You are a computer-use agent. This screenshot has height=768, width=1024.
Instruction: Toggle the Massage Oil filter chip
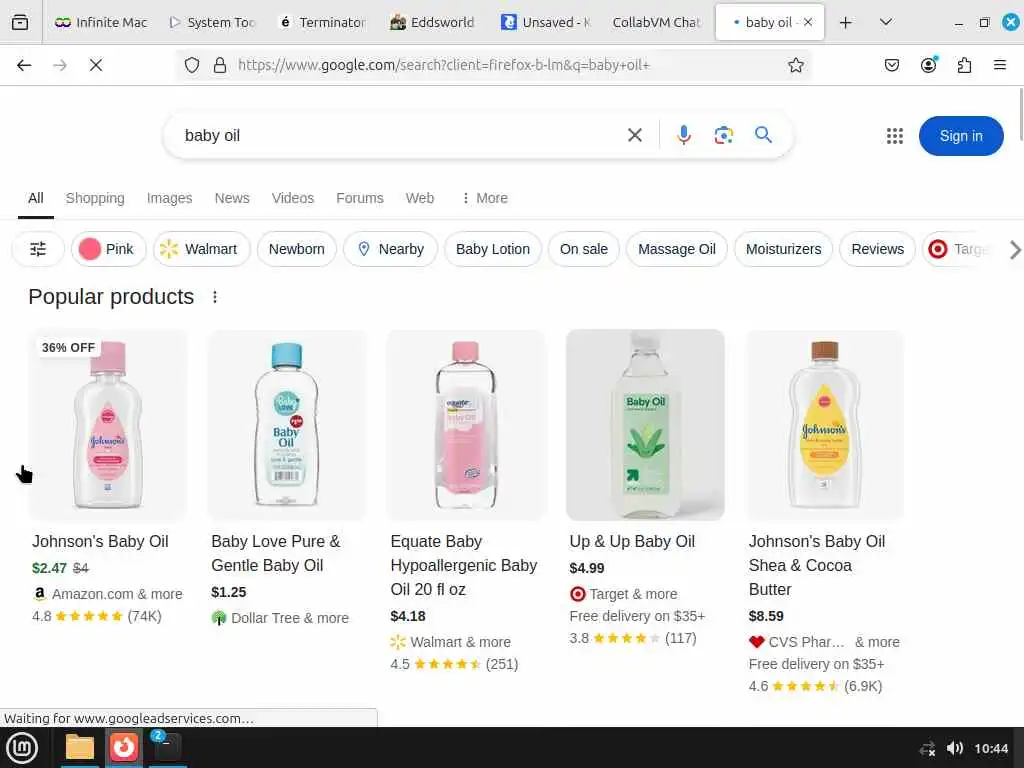coord(677,249)
